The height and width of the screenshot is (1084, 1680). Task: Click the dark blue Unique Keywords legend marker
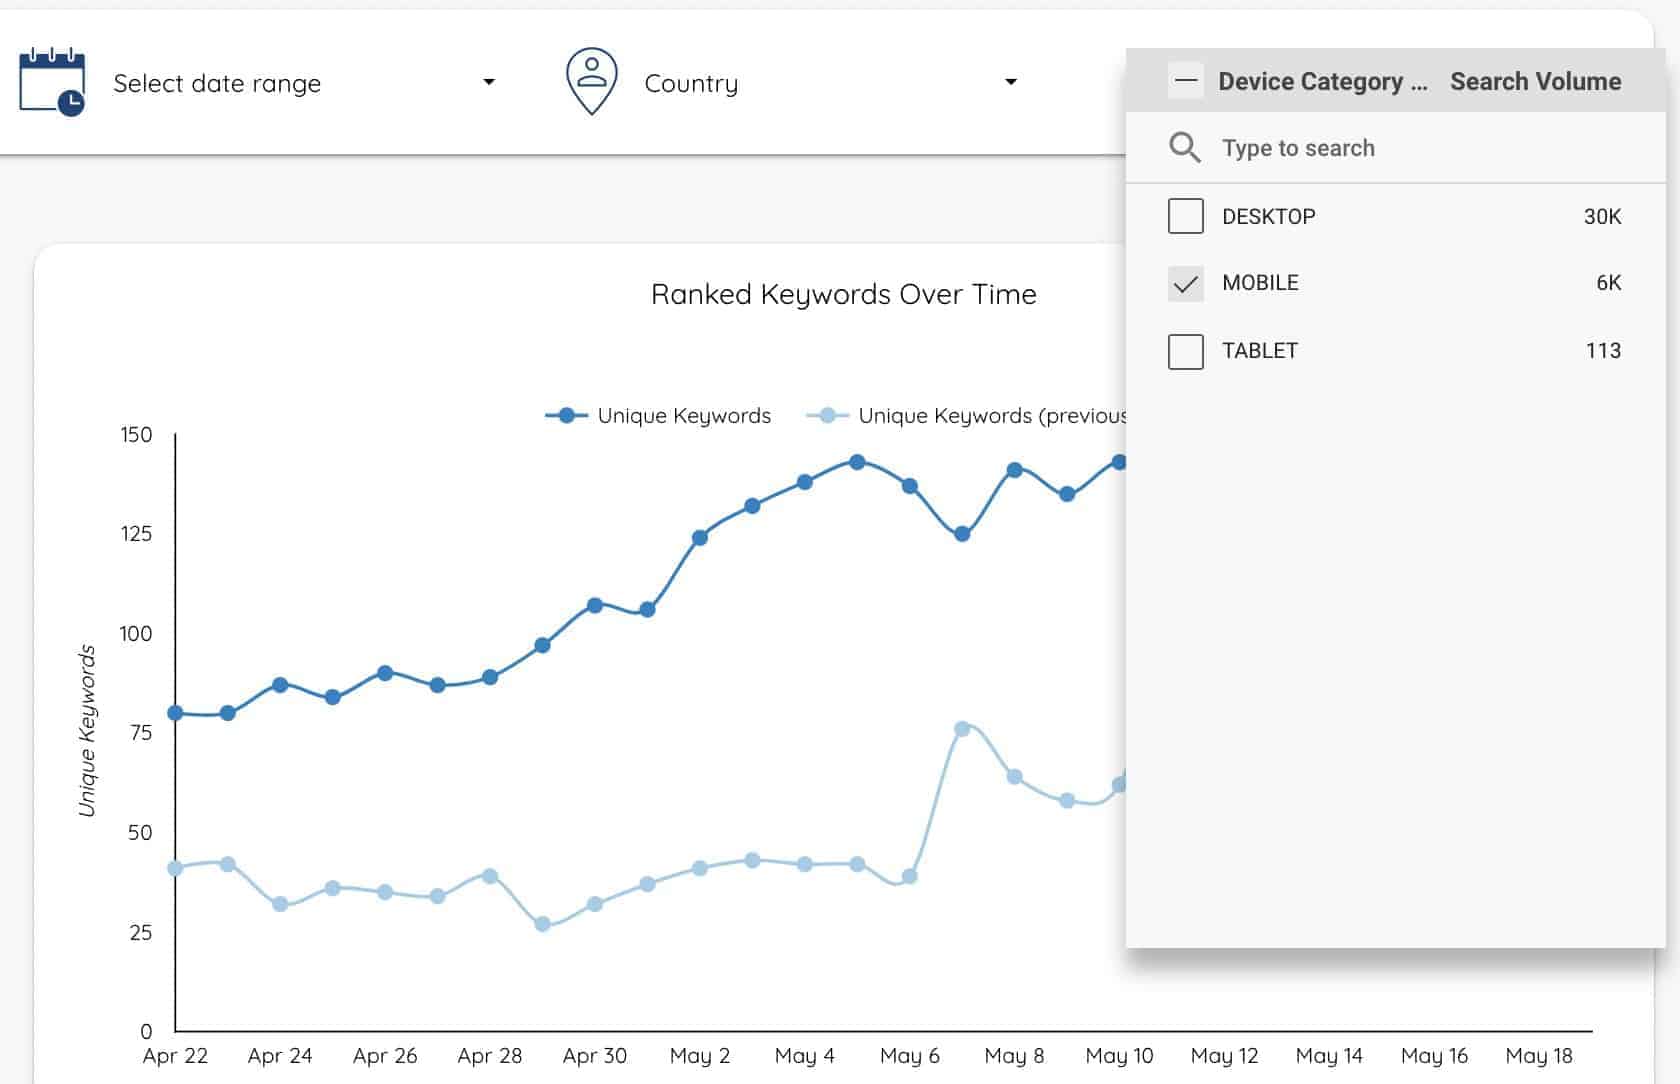[x=568, y=415]
